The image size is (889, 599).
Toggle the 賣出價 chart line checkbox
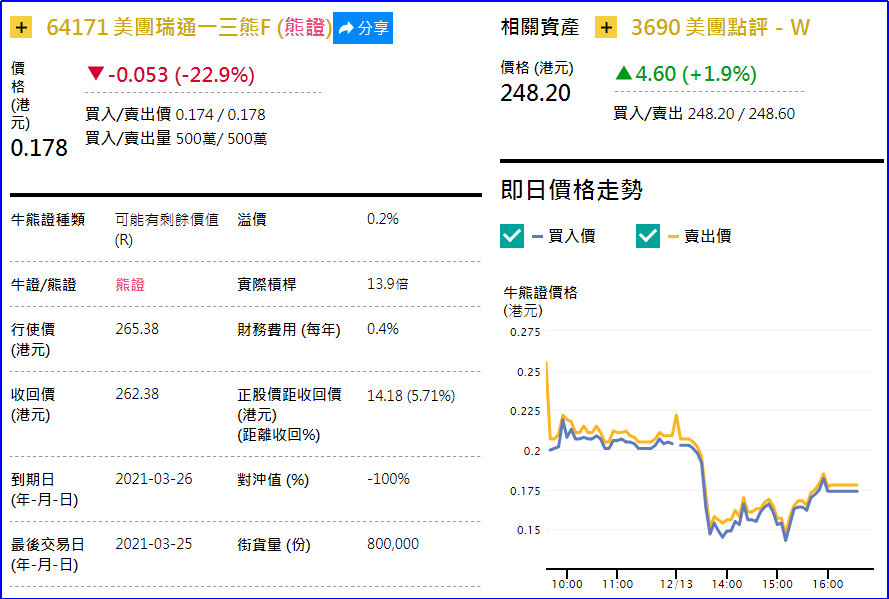pos(648,236)
